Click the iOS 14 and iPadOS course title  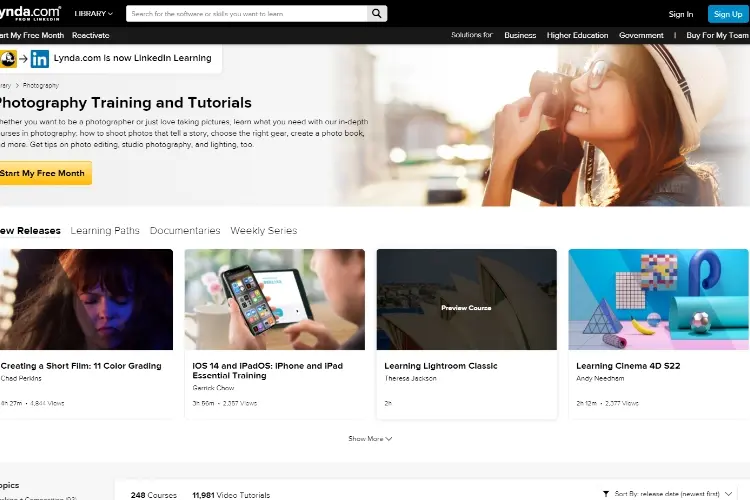click(267, 371)
